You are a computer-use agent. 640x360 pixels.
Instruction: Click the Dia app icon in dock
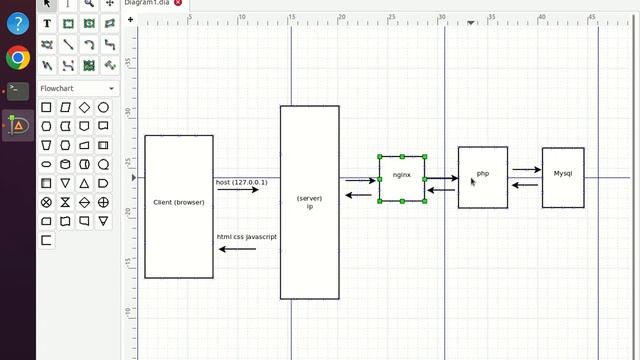(18, 125)
